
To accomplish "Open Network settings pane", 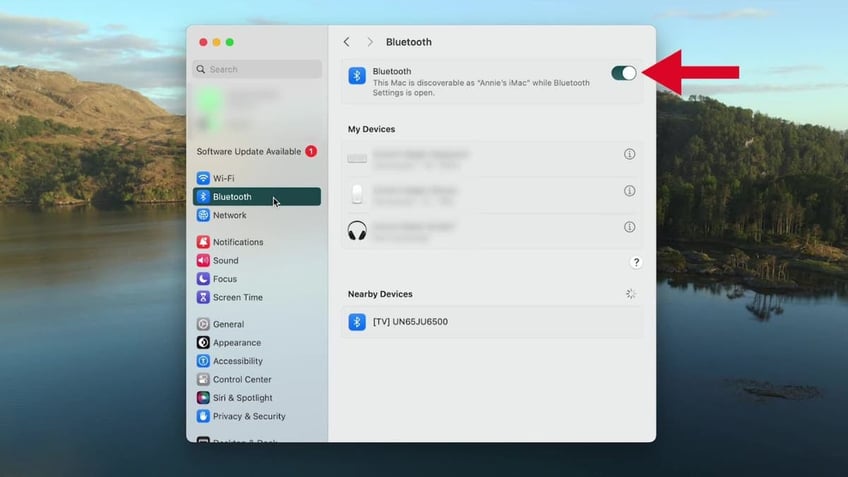I will (x=257, y=215).
